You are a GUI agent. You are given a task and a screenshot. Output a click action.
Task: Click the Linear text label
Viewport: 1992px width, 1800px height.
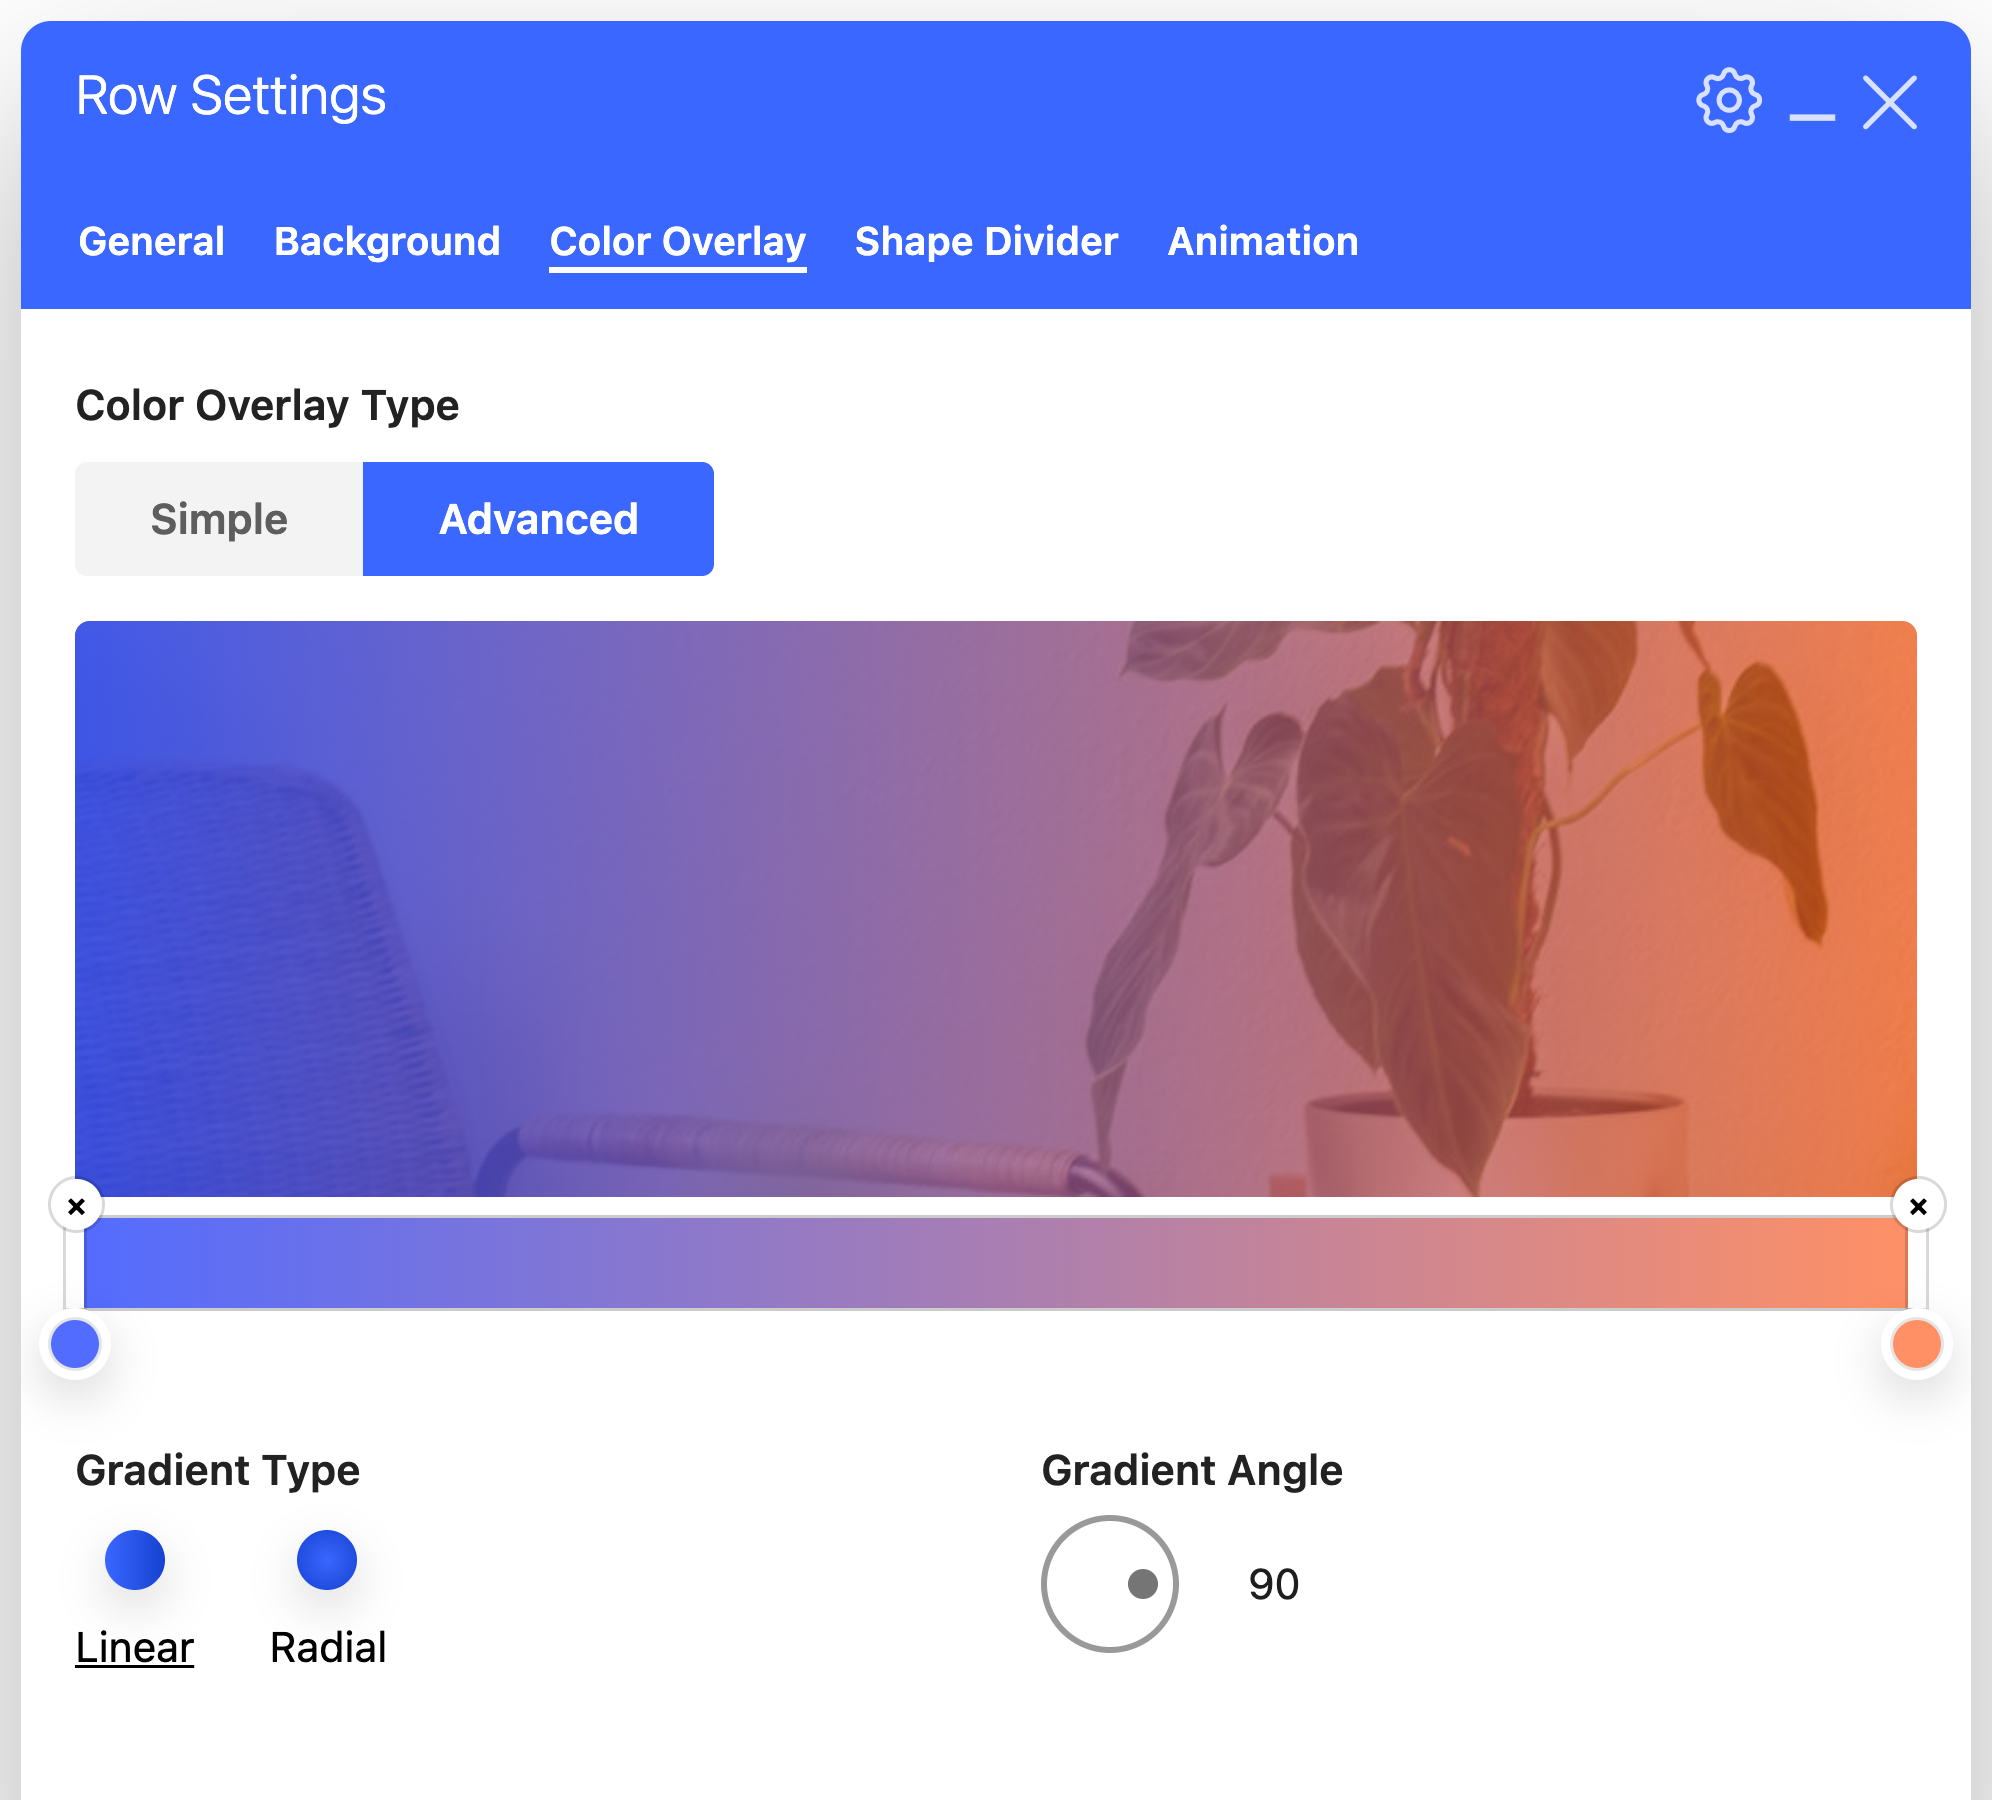click(x=135, y=1647)
